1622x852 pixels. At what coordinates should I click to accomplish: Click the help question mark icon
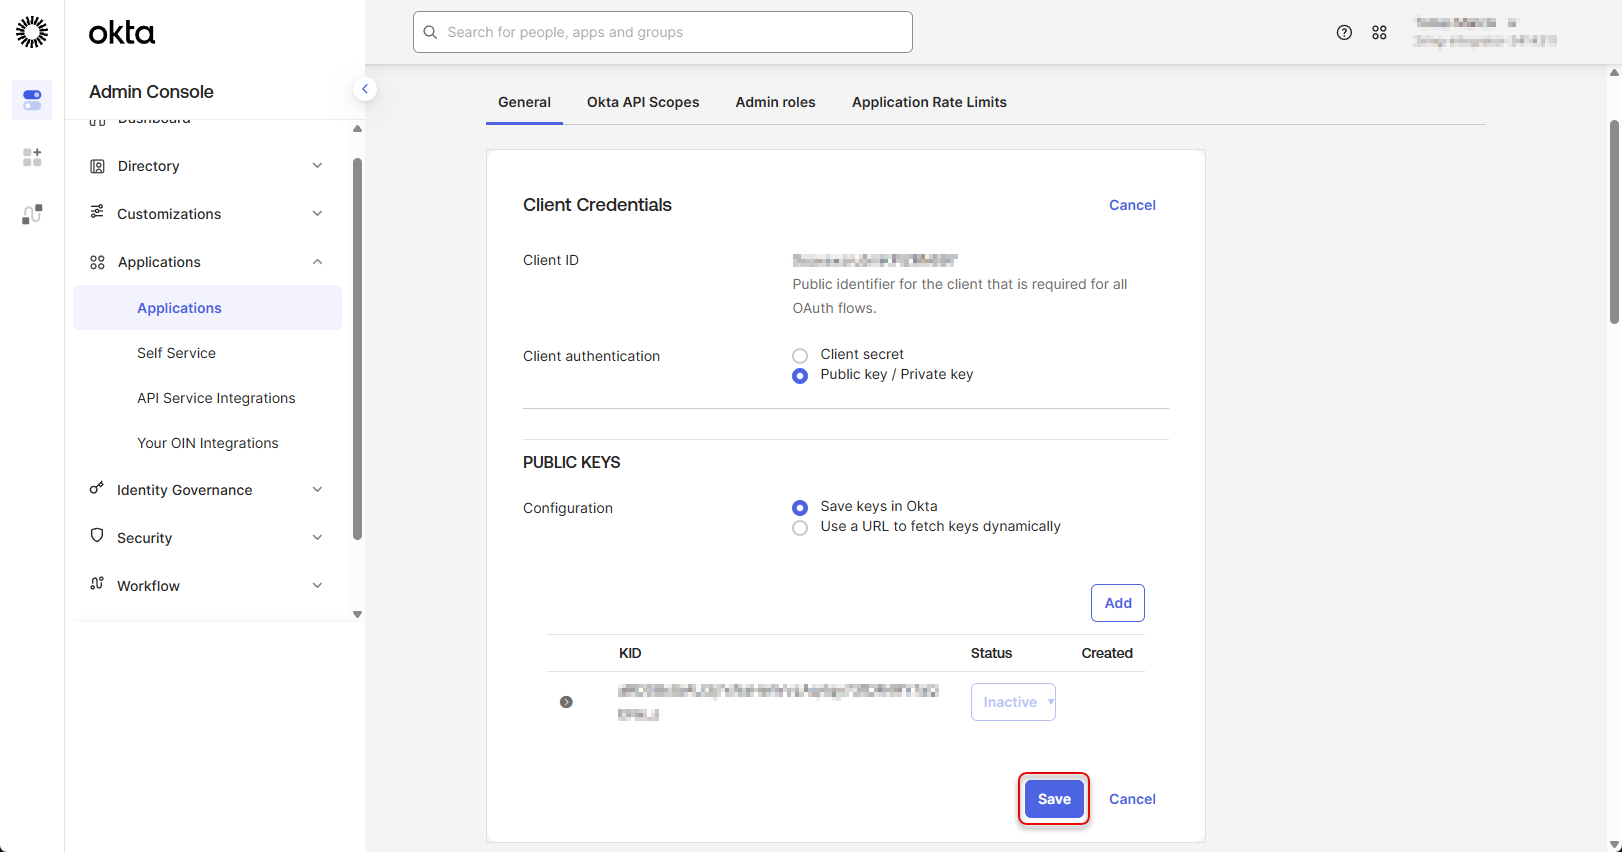click(x=1344, y=33)
